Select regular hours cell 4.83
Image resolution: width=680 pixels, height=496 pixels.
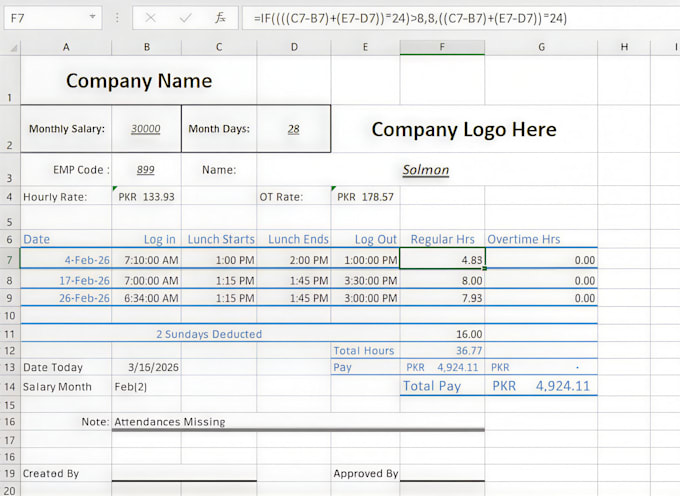[x=442, y=260]
